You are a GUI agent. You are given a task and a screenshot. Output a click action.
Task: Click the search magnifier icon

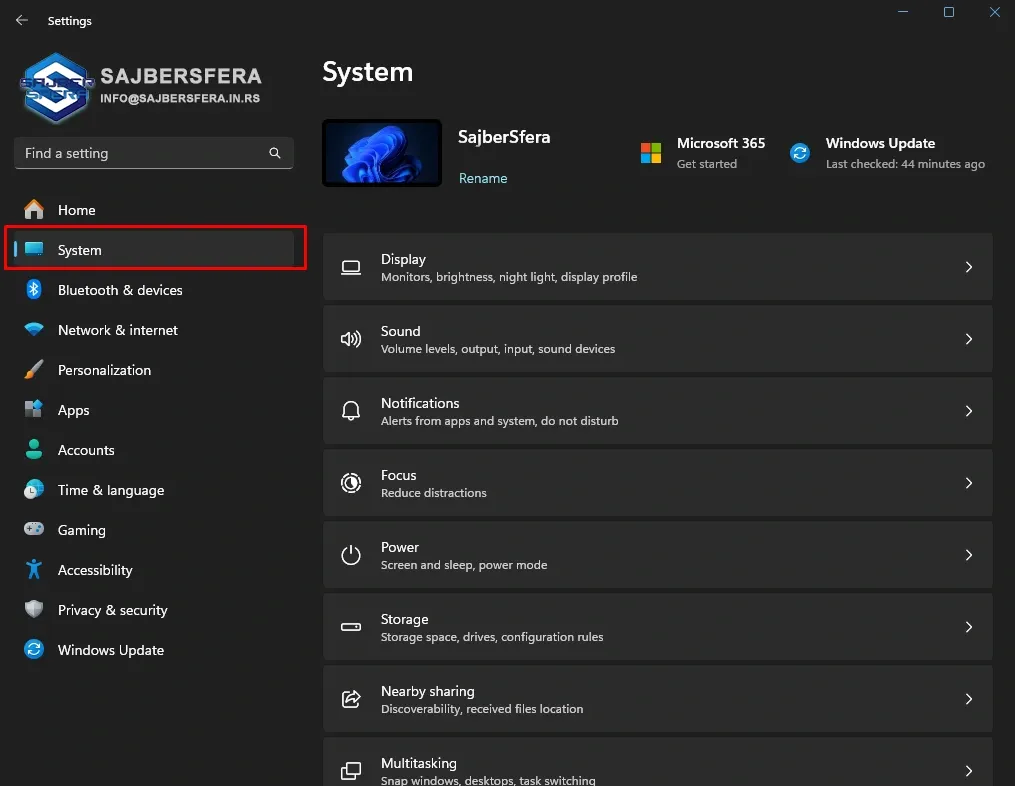tap(275, 153)
